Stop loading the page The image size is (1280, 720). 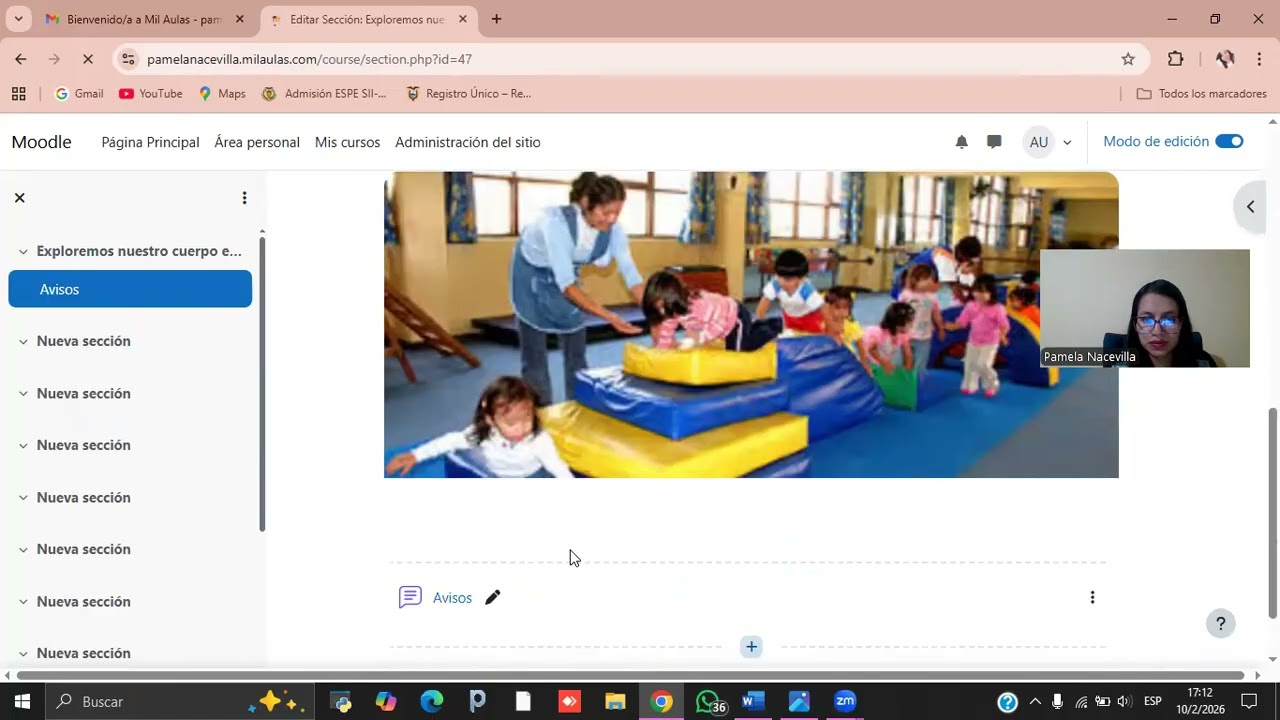pos(87,59)
